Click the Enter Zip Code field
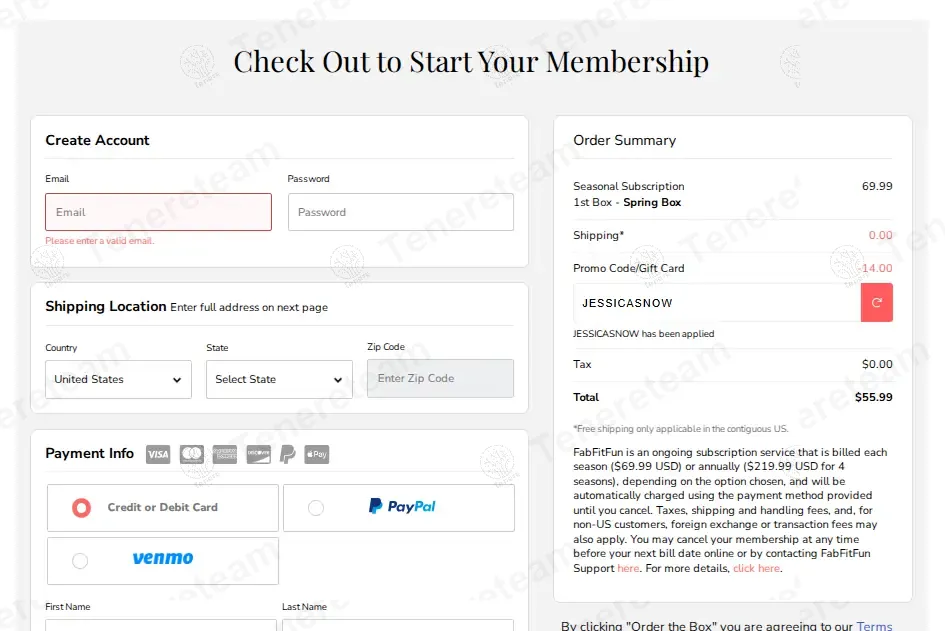This screenshot has height=631, width=945. pyautogui.click(x=440, y=379)
